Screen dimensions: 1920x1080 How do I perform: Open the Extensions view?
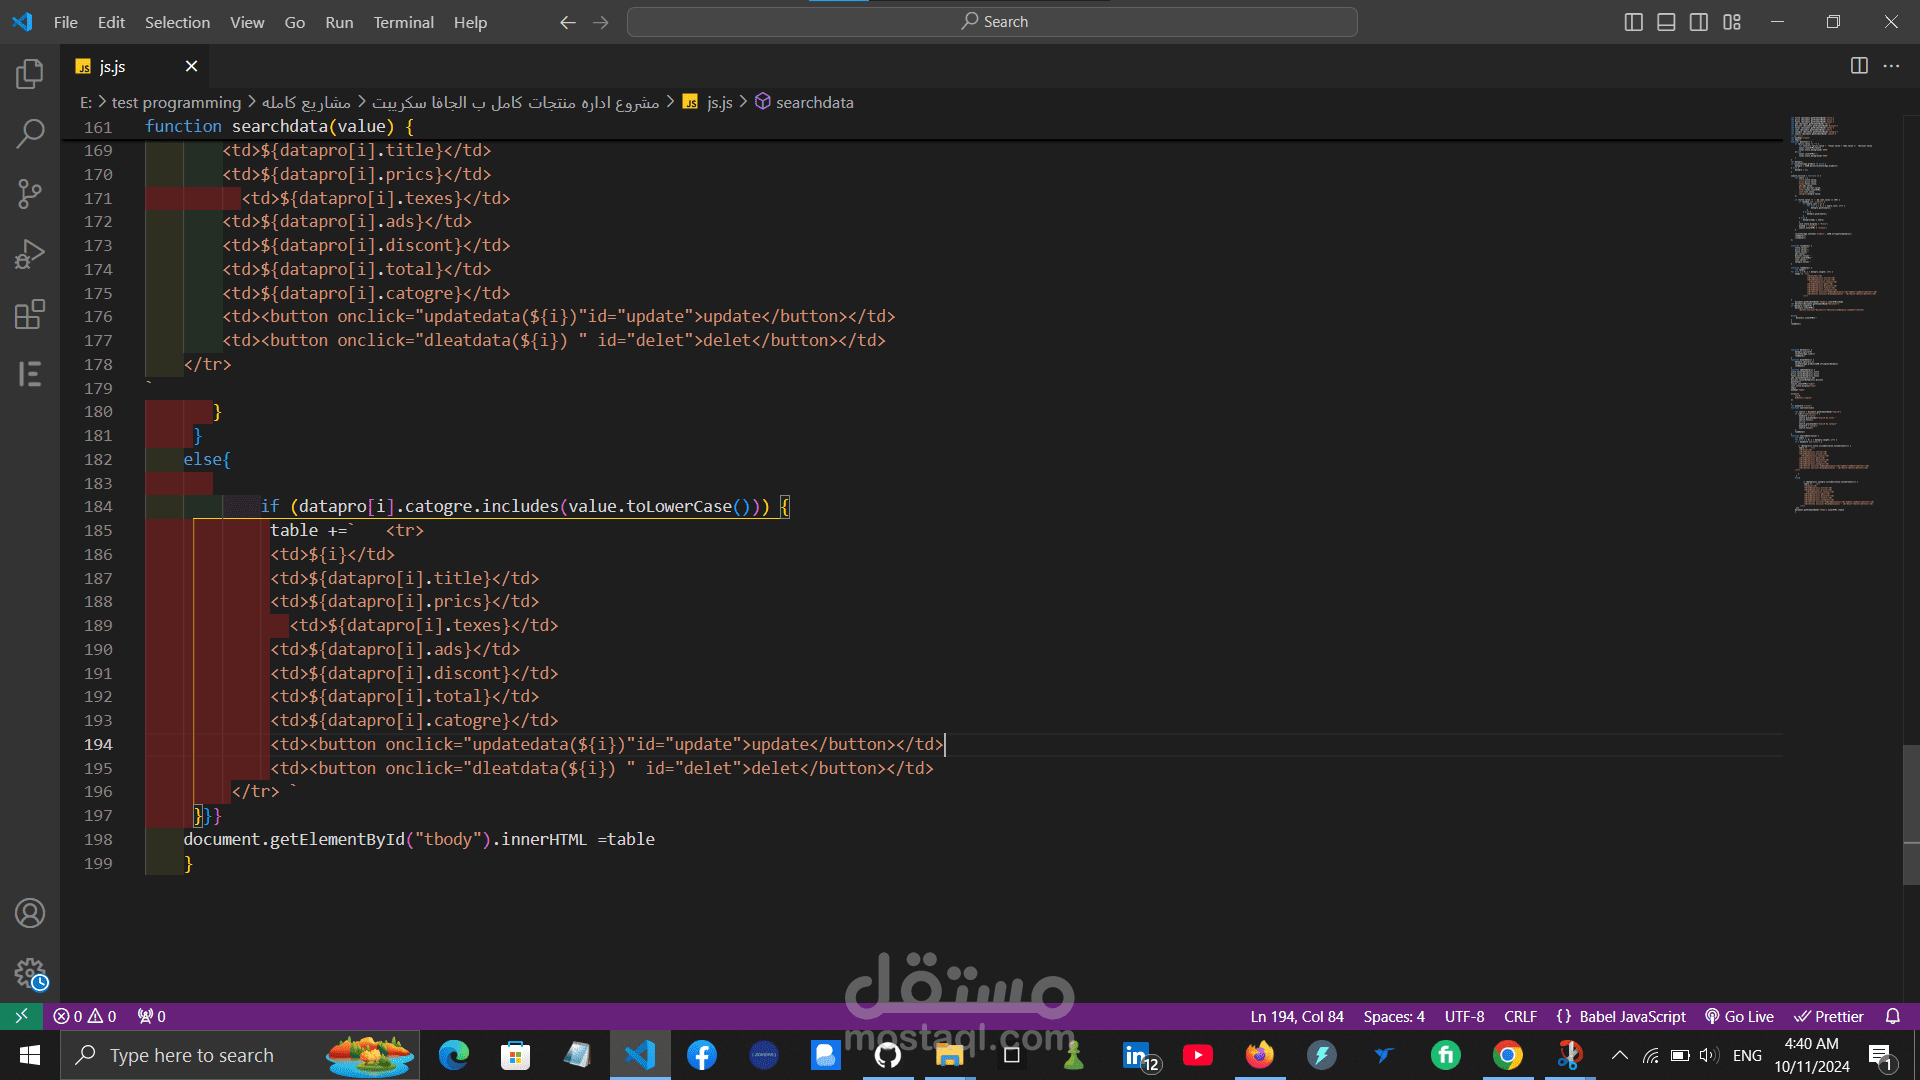point(30,314)
